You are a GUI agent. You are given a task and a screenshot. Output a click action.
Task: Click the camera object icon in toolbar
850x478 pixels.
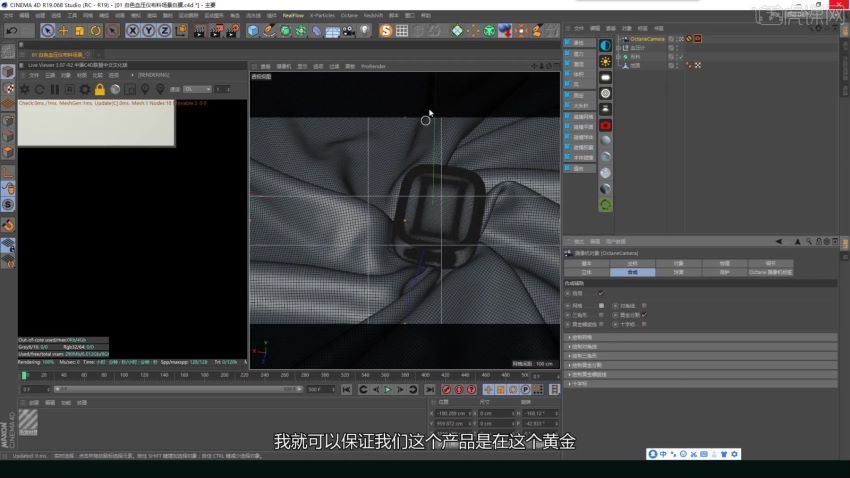pyautogui.click(x=348, y=31)
